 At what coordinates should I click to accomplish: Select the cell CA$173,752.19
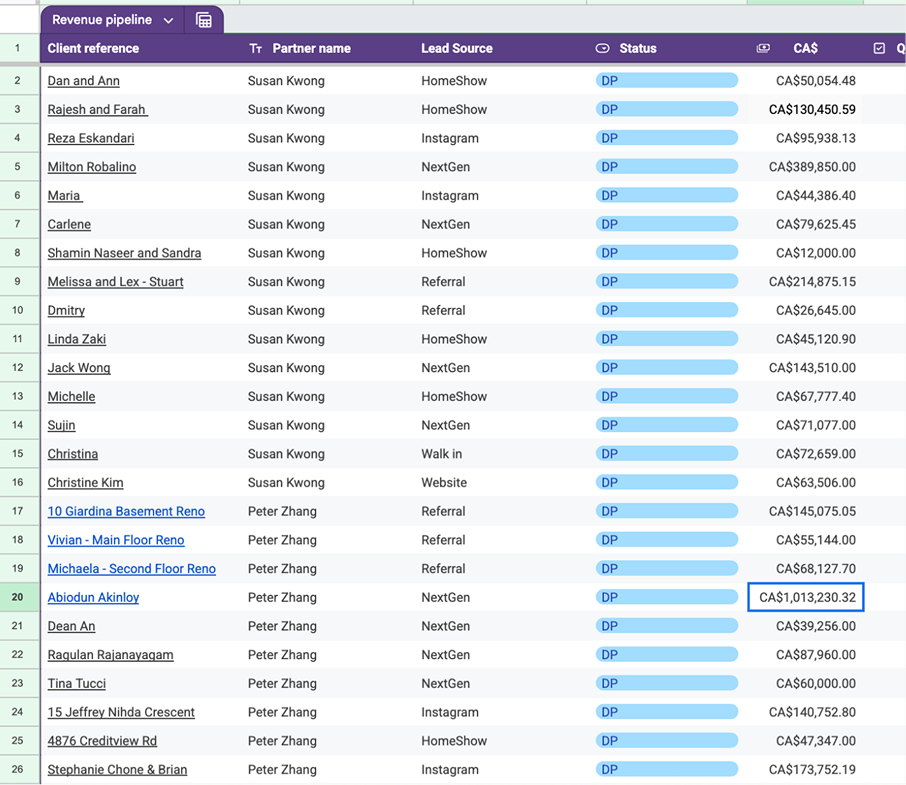[x=805, y=769]
